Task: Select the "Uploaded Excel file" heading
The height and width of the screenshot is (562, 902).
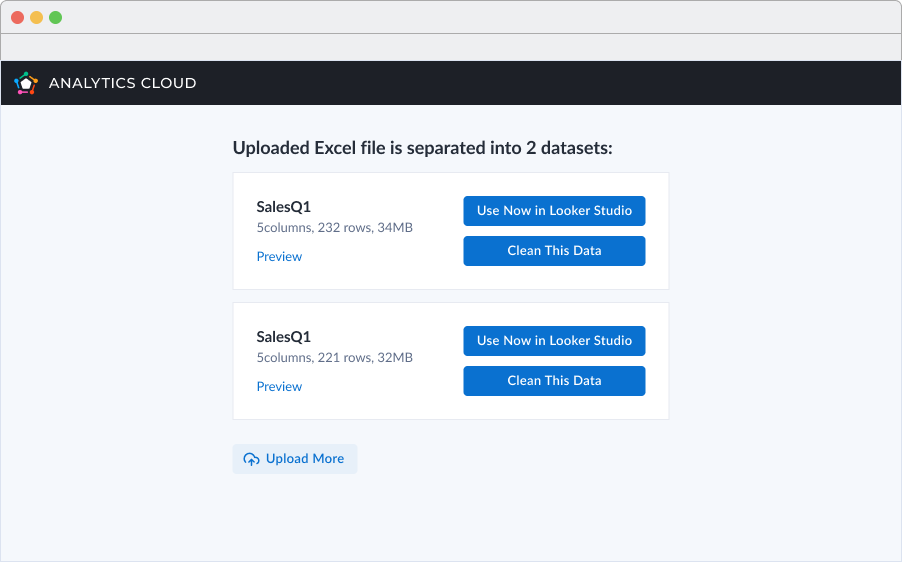Action: (x=422, y=148)
